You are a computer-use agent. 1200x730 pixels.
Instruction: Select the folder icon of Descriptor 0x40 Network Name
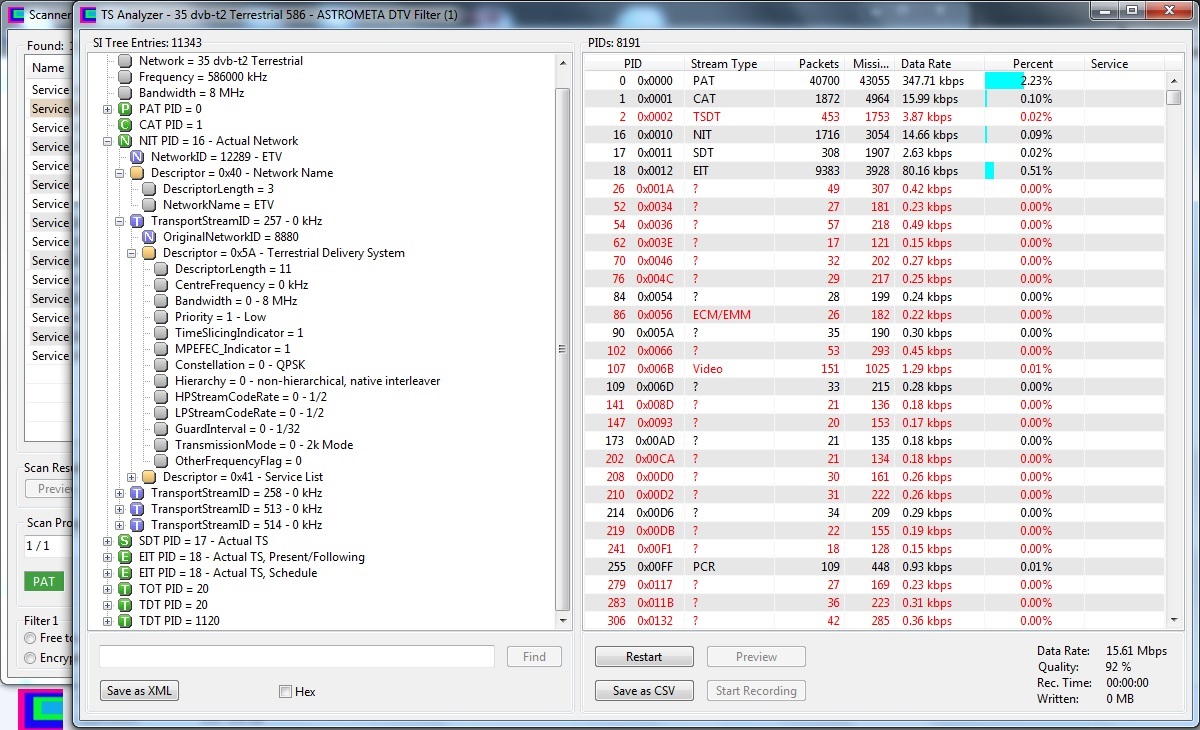coord(137,173)
